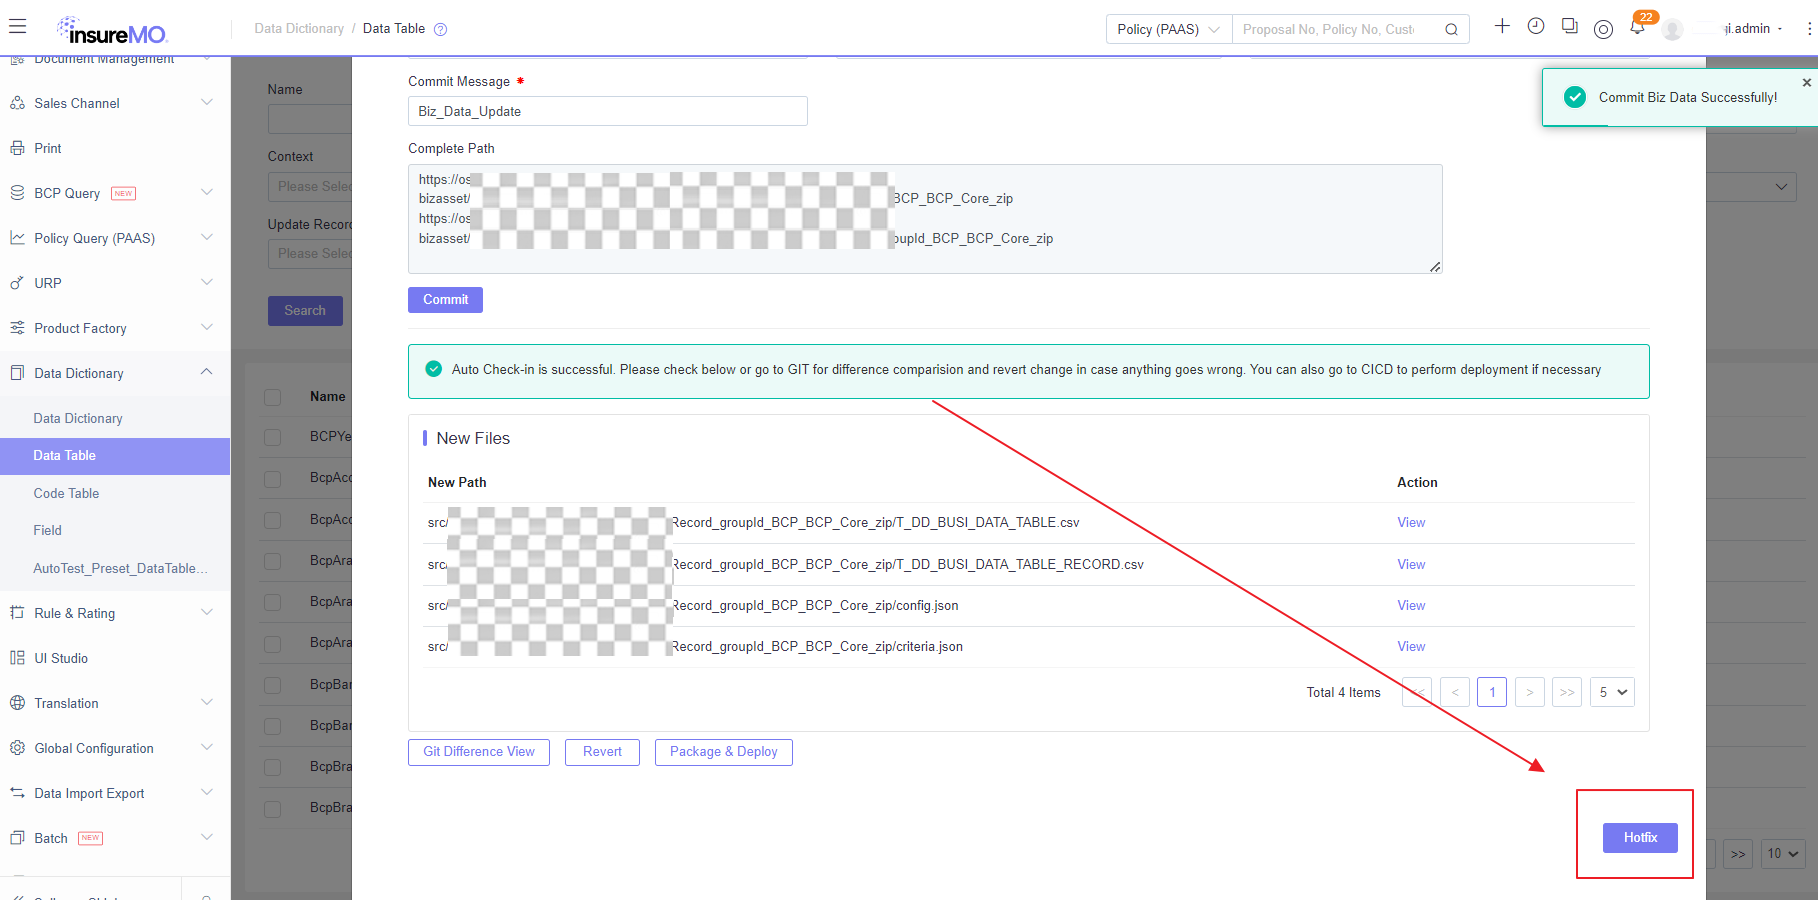Check the select-all checkbox in table header
Image resolution: width=1818 pixels, height=900 pixels.
point(273,397)
